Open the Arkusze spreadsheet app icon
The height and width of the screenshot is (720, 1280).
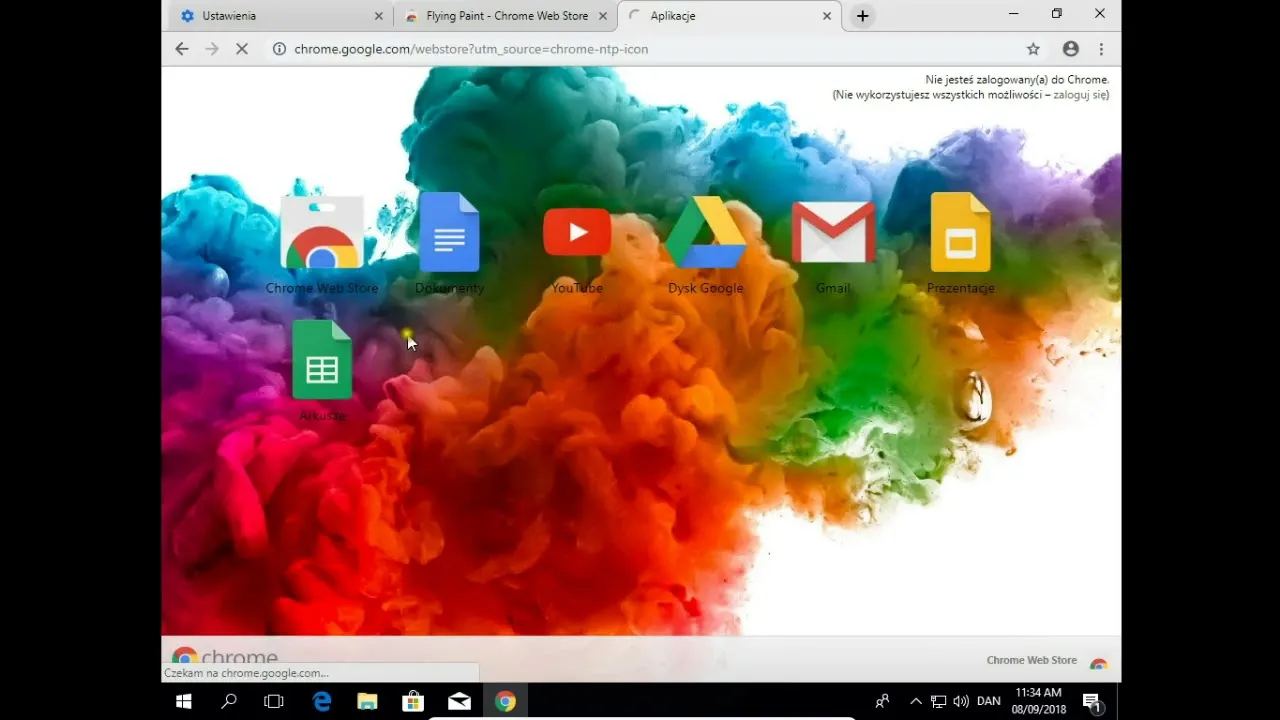pos(322,360)
